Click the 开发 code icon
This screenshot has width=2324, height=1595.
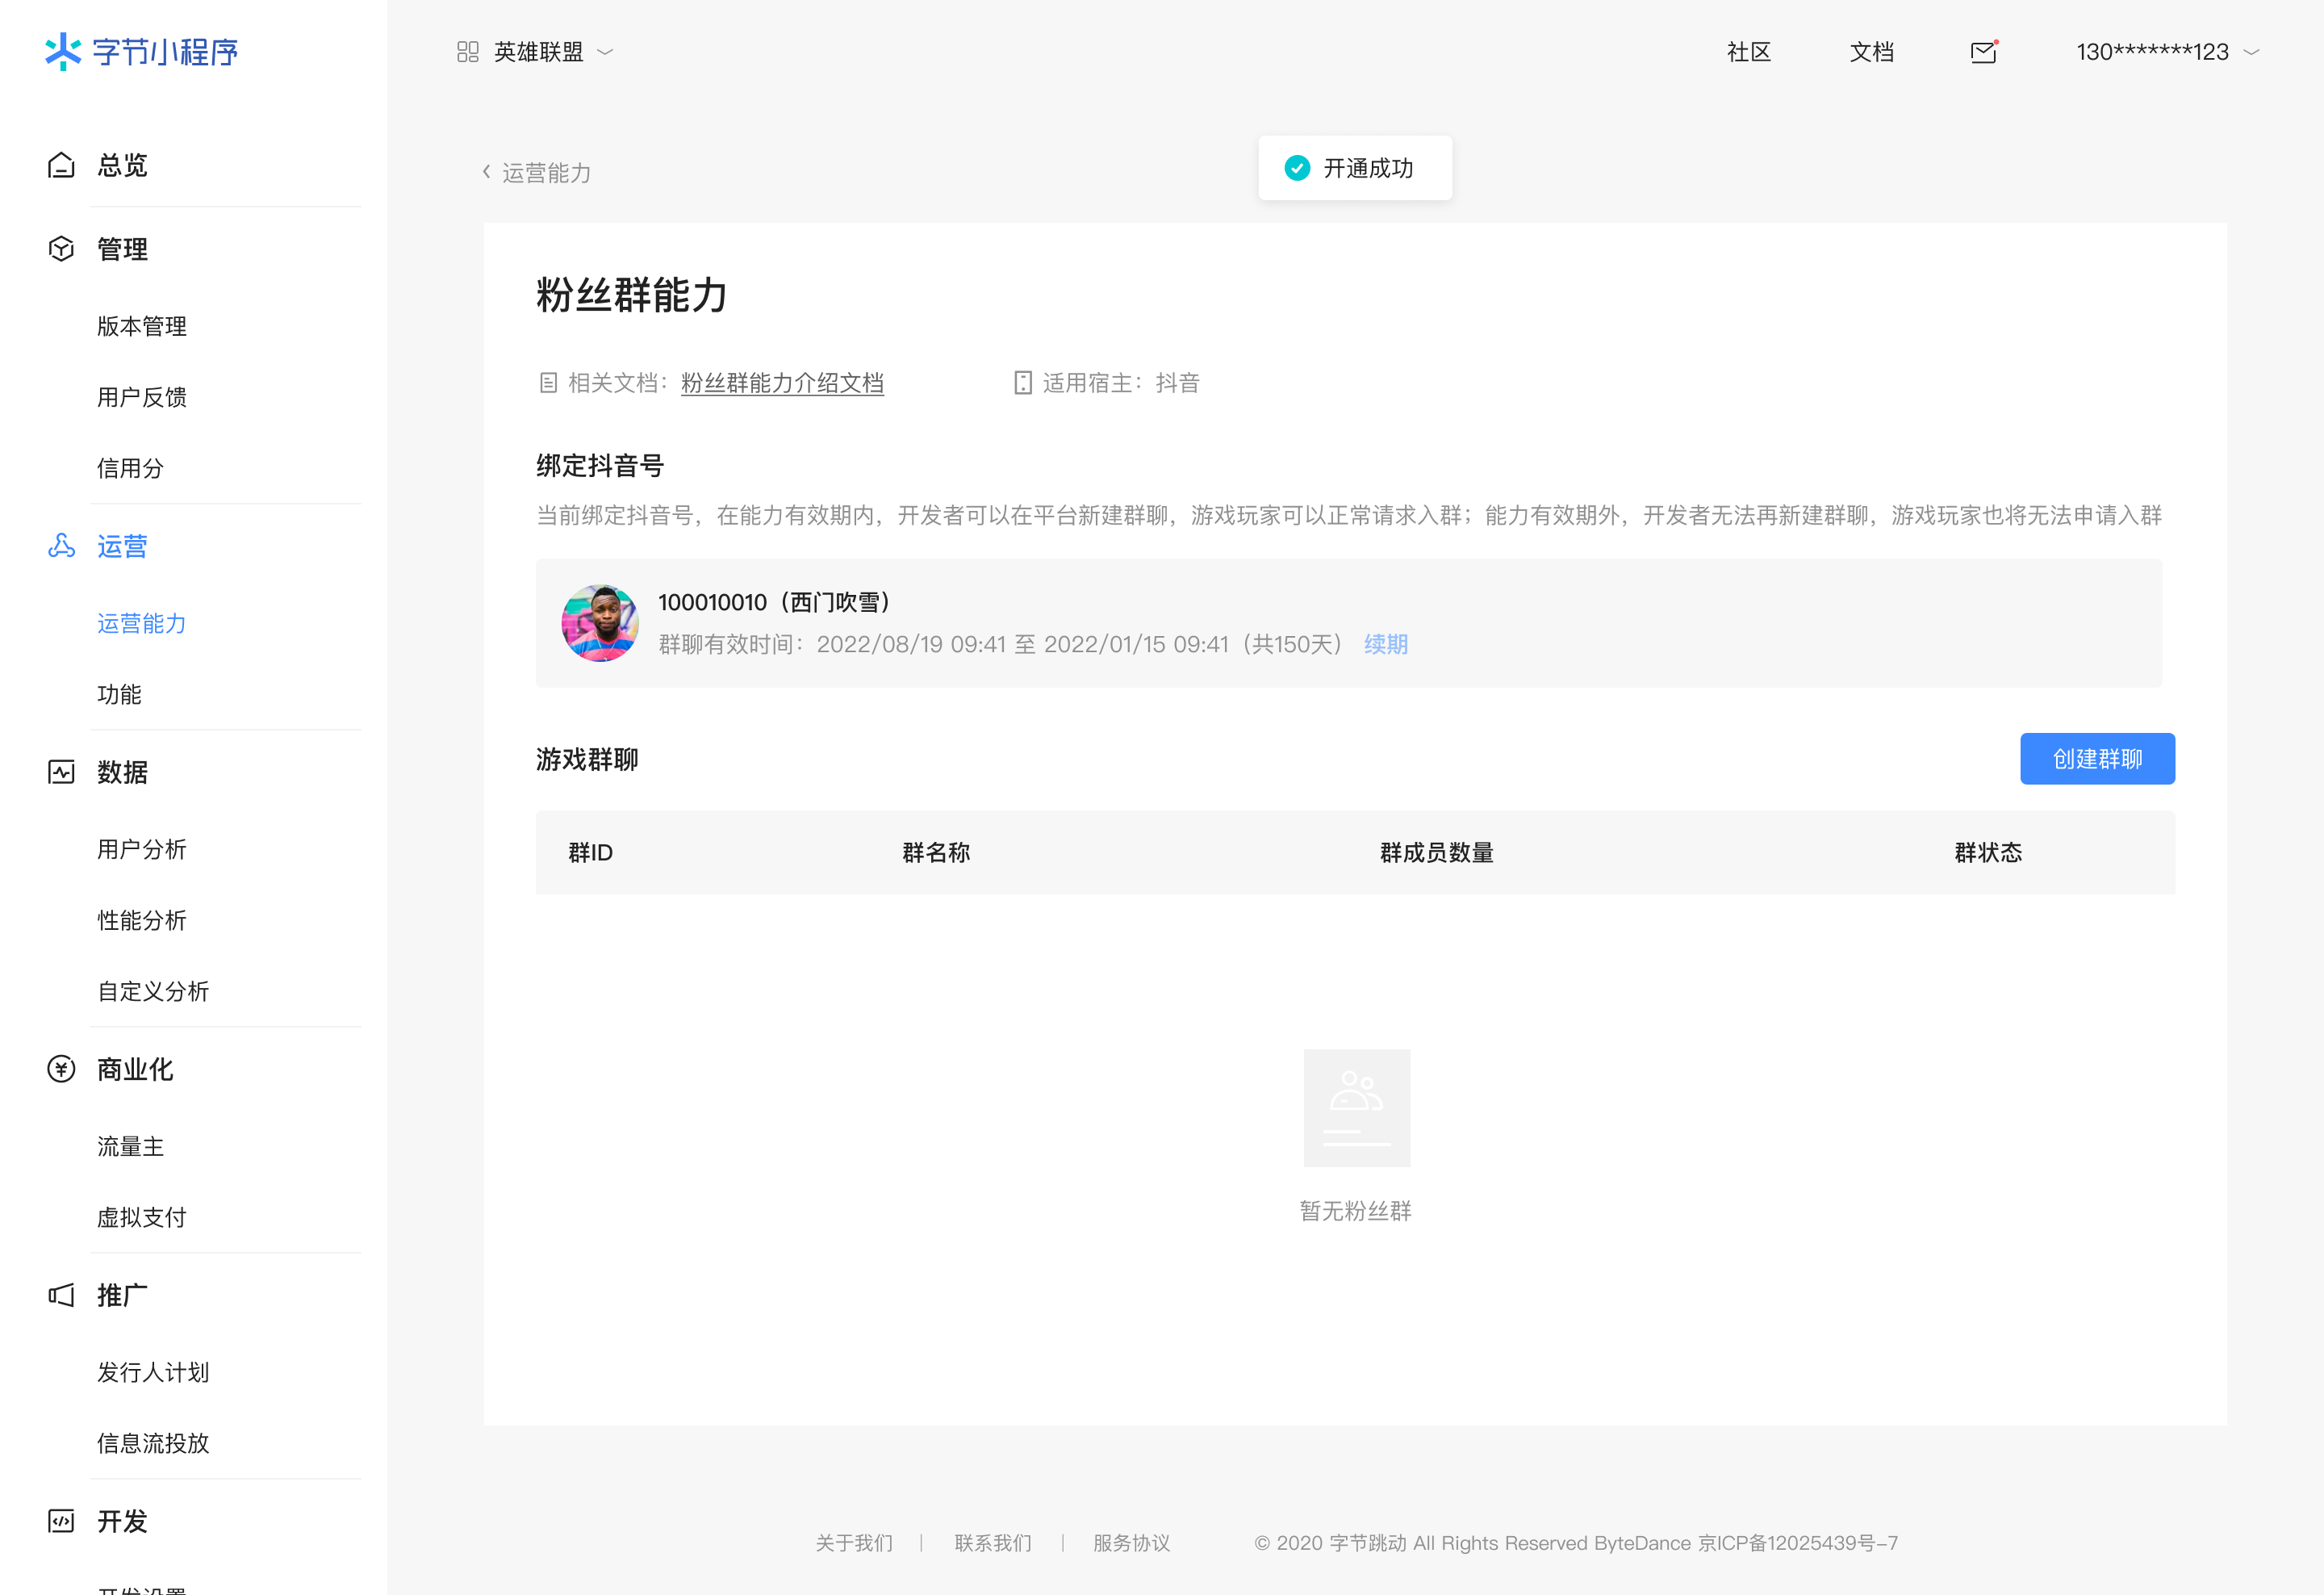click(x=61, y=1521)
